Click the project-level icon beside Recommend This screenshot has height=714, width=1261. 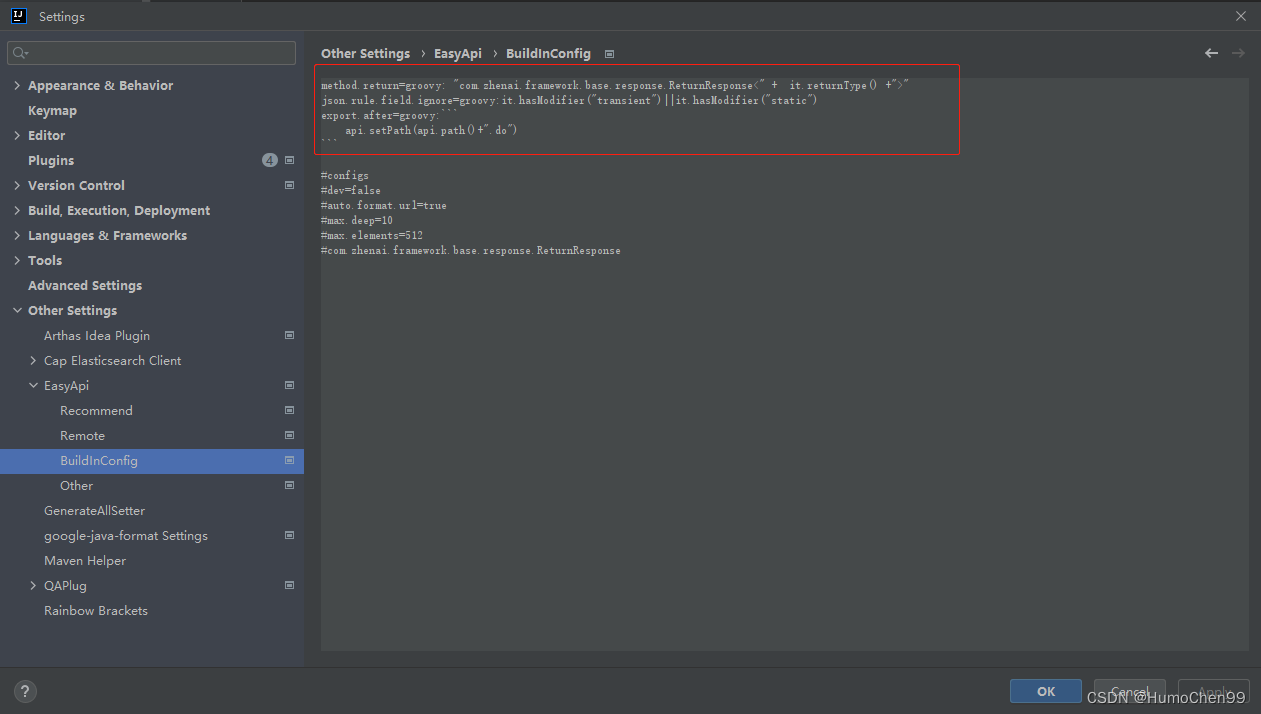[x=289, y=410]
